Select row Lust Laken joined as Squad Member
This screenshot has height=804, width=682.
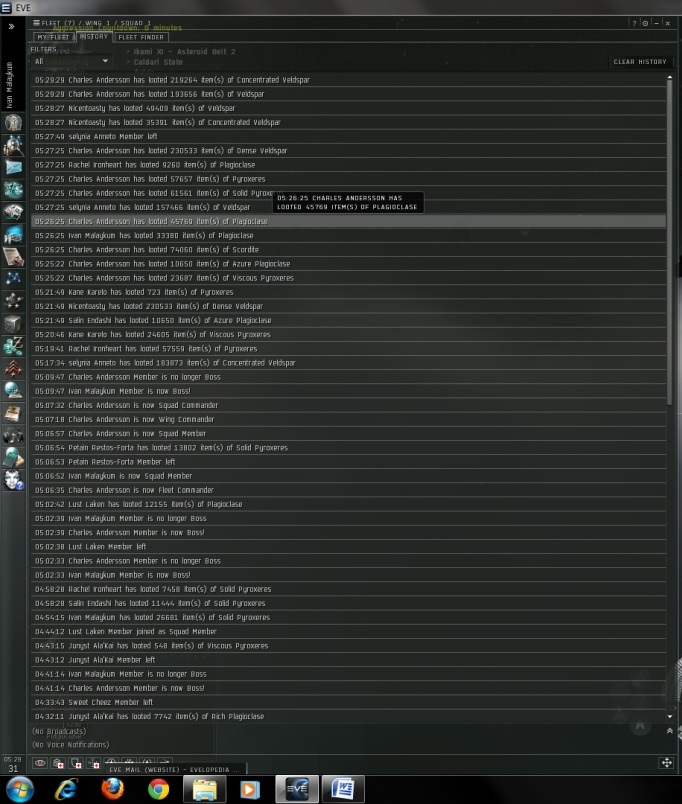(x=348, y=632)
